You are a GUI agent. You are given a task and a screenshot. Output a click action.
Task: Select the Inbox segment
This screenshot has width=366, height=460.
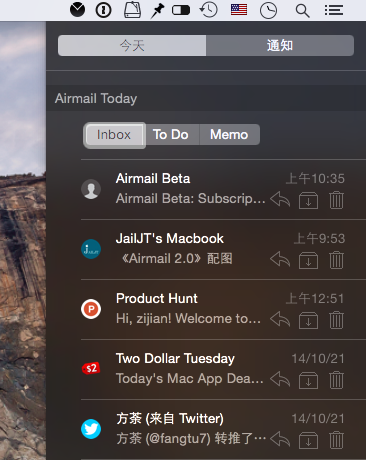(114, 135)
